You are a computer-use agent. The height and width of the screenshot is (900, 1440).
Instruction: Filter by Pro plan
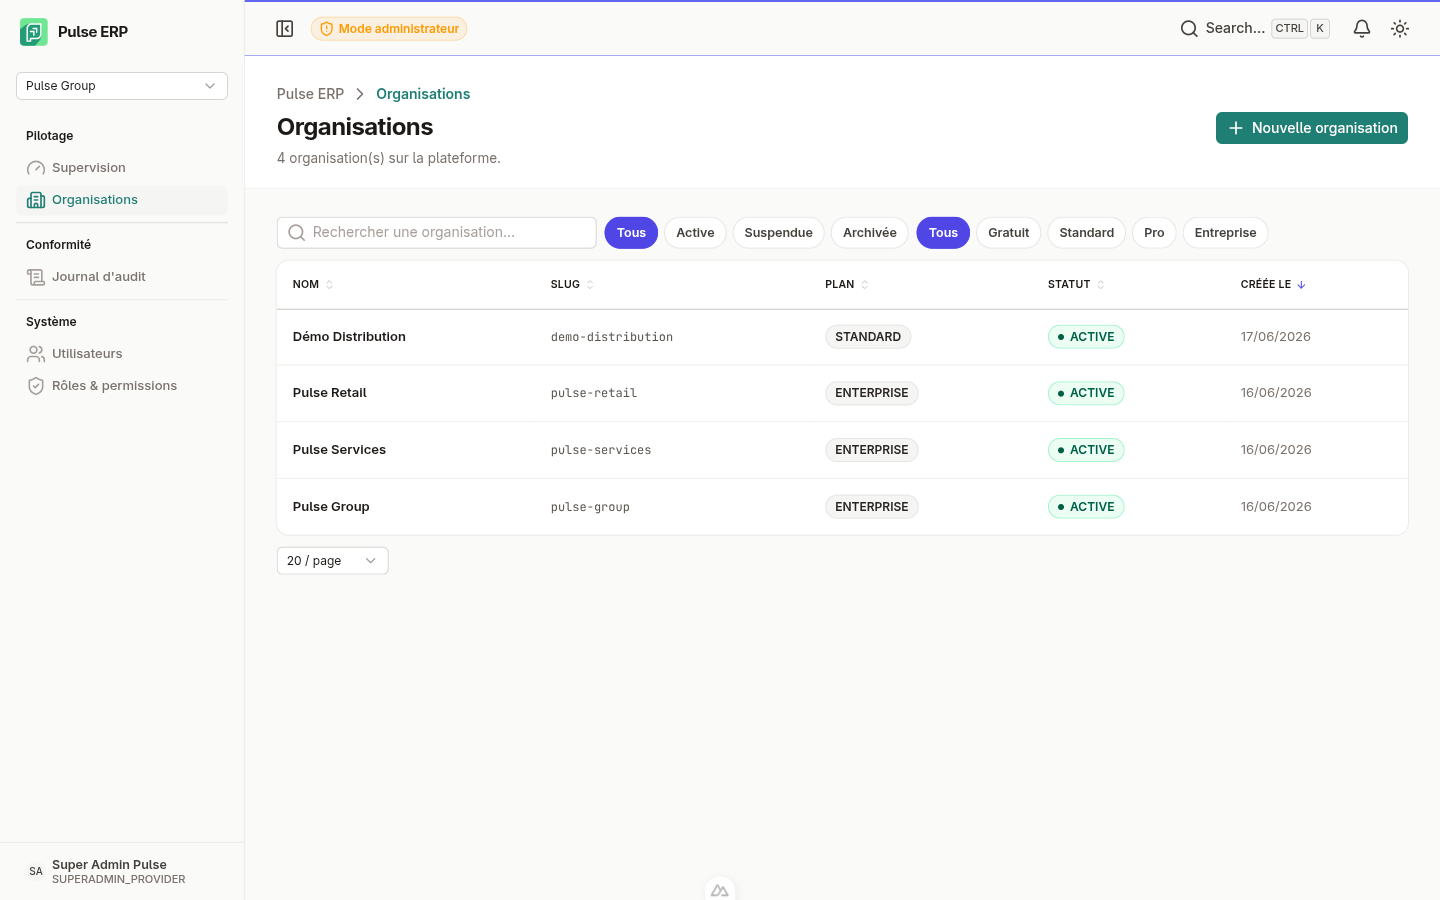(x=1154, y=233)
